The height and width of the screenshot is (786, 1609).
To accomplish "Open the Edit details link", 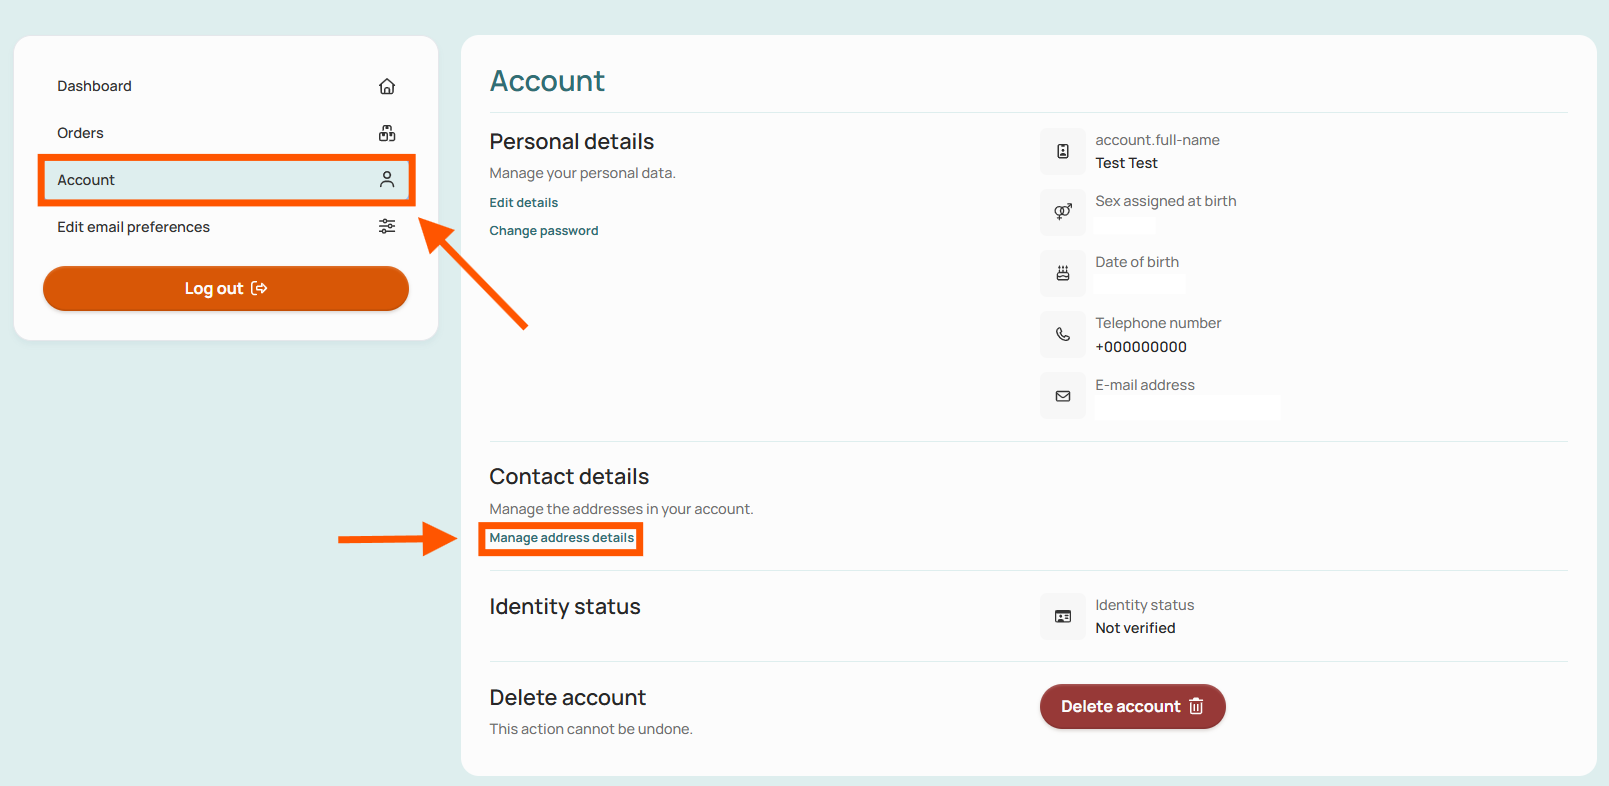I will (523, 202).
